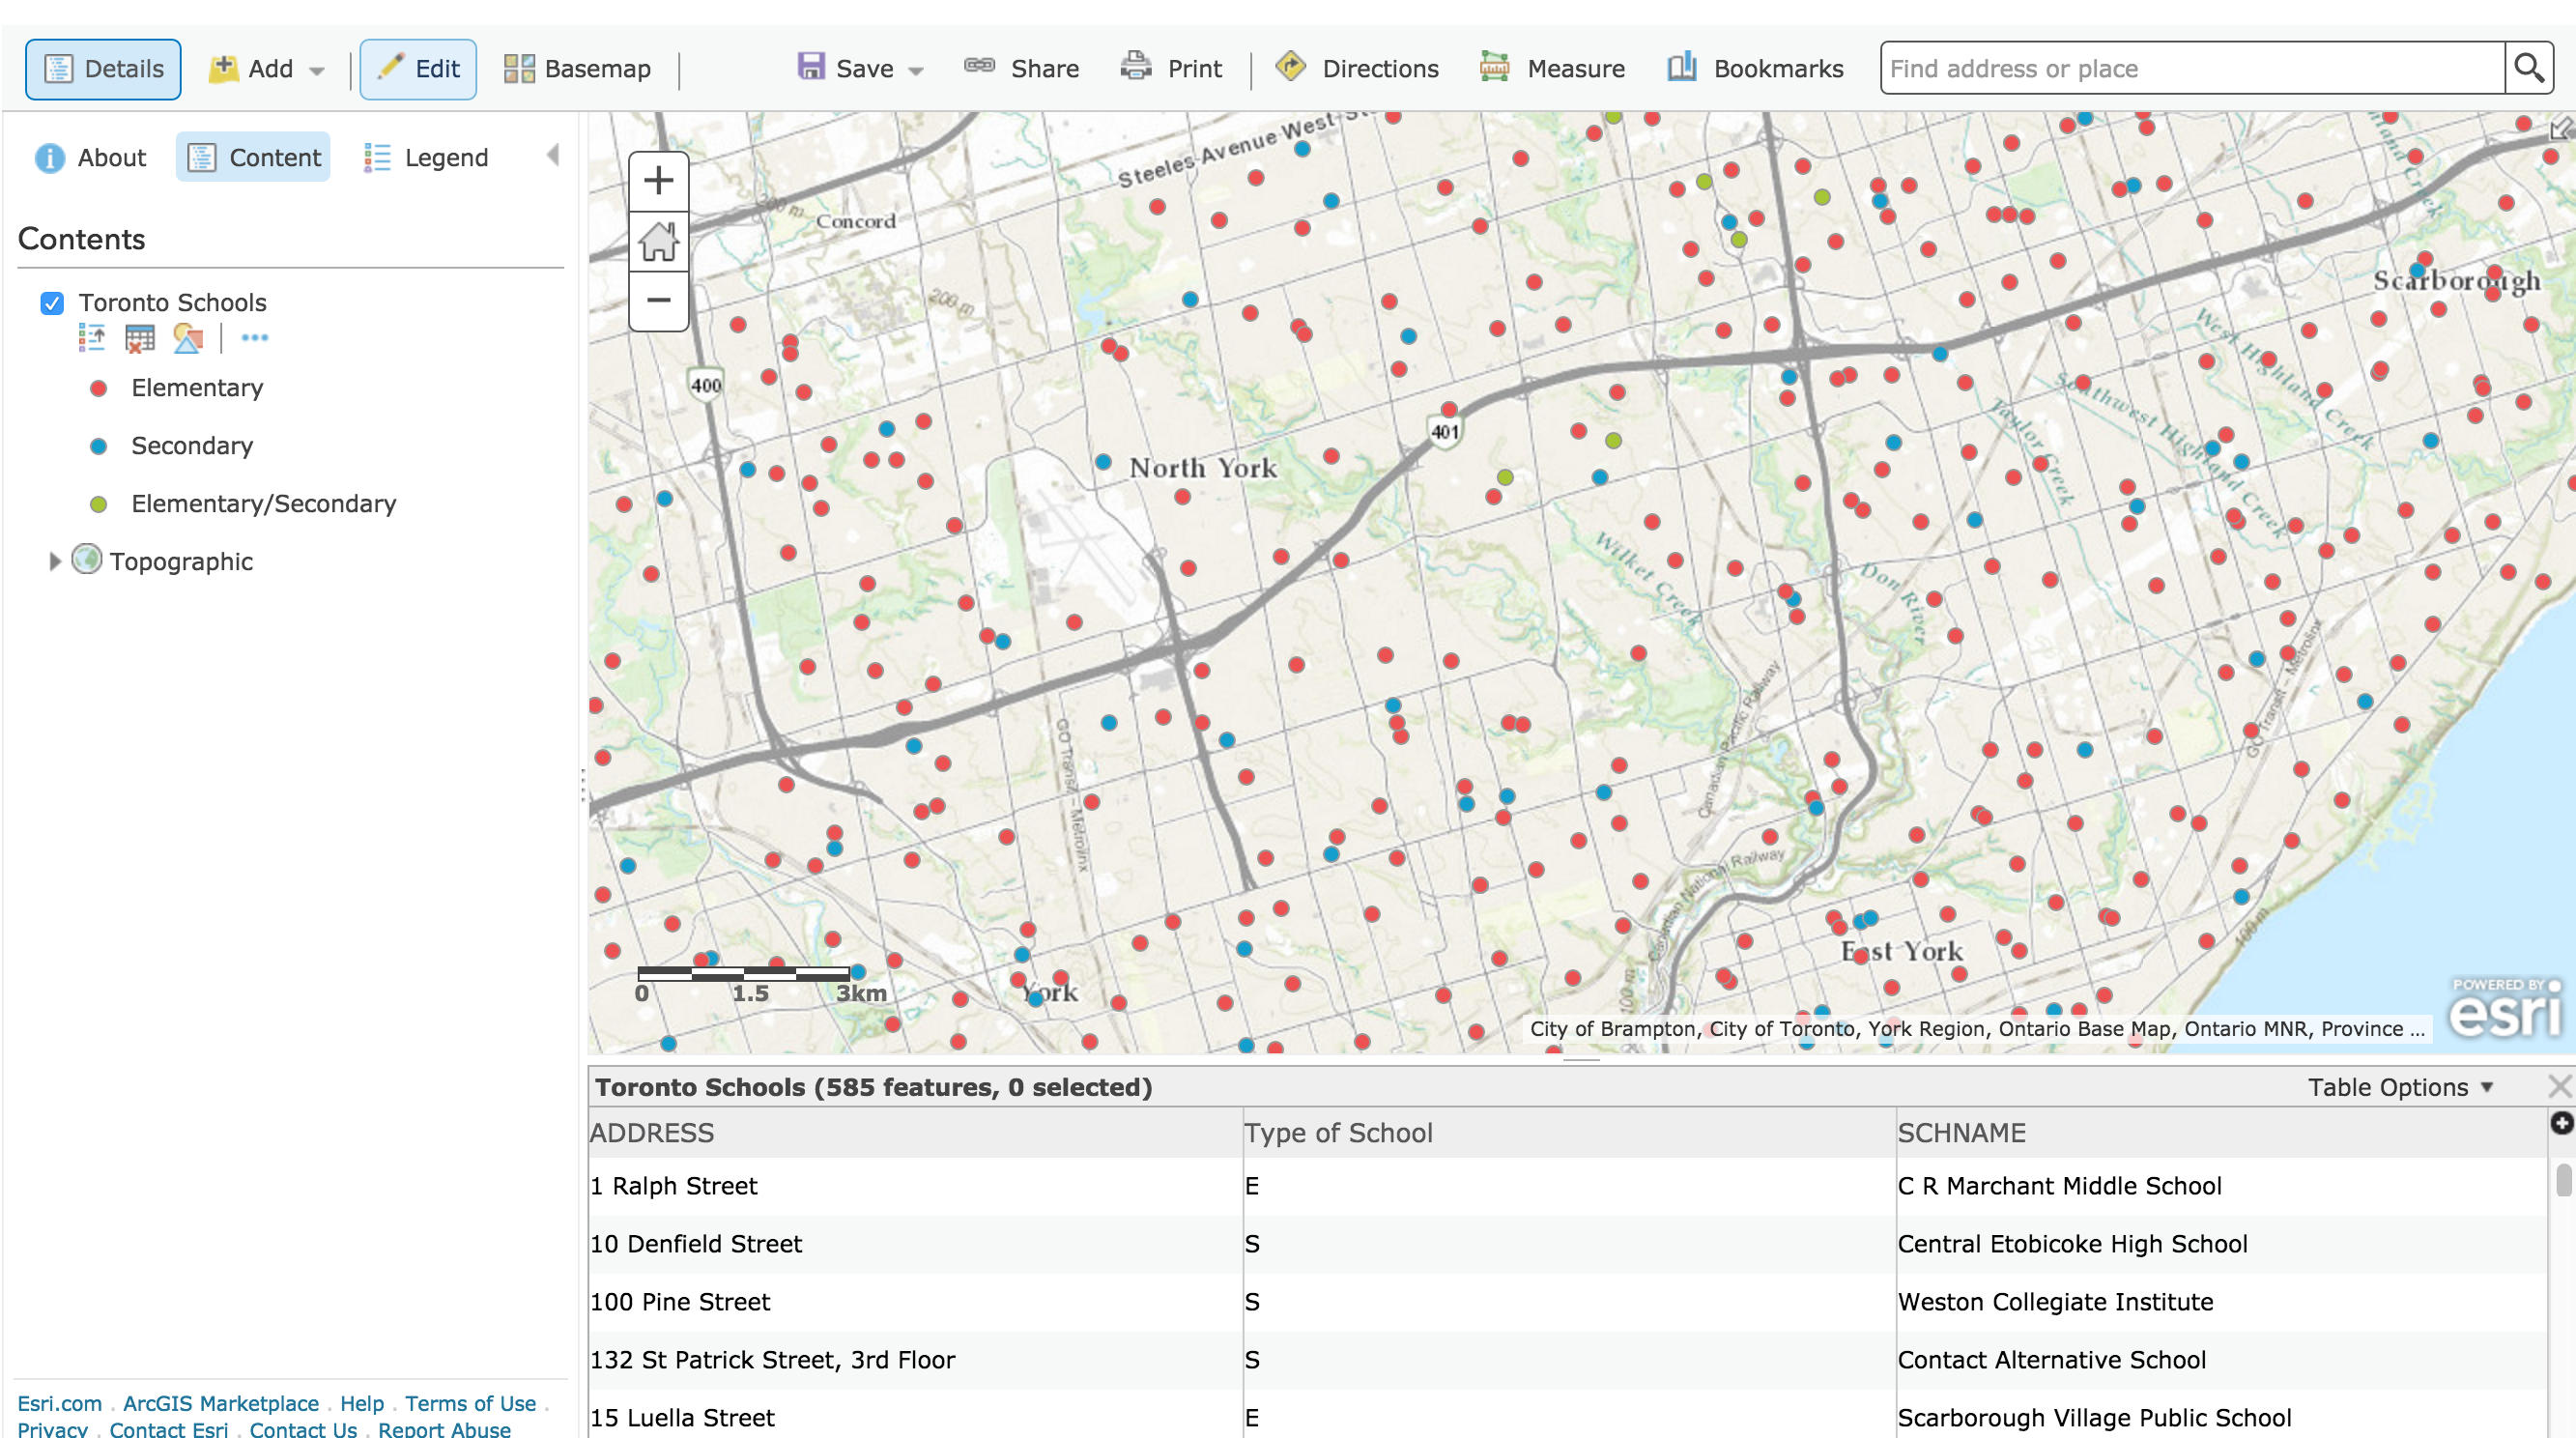Click the Share link icon
Viewport: 2576px width, 1438px height.
coord(979,66)
